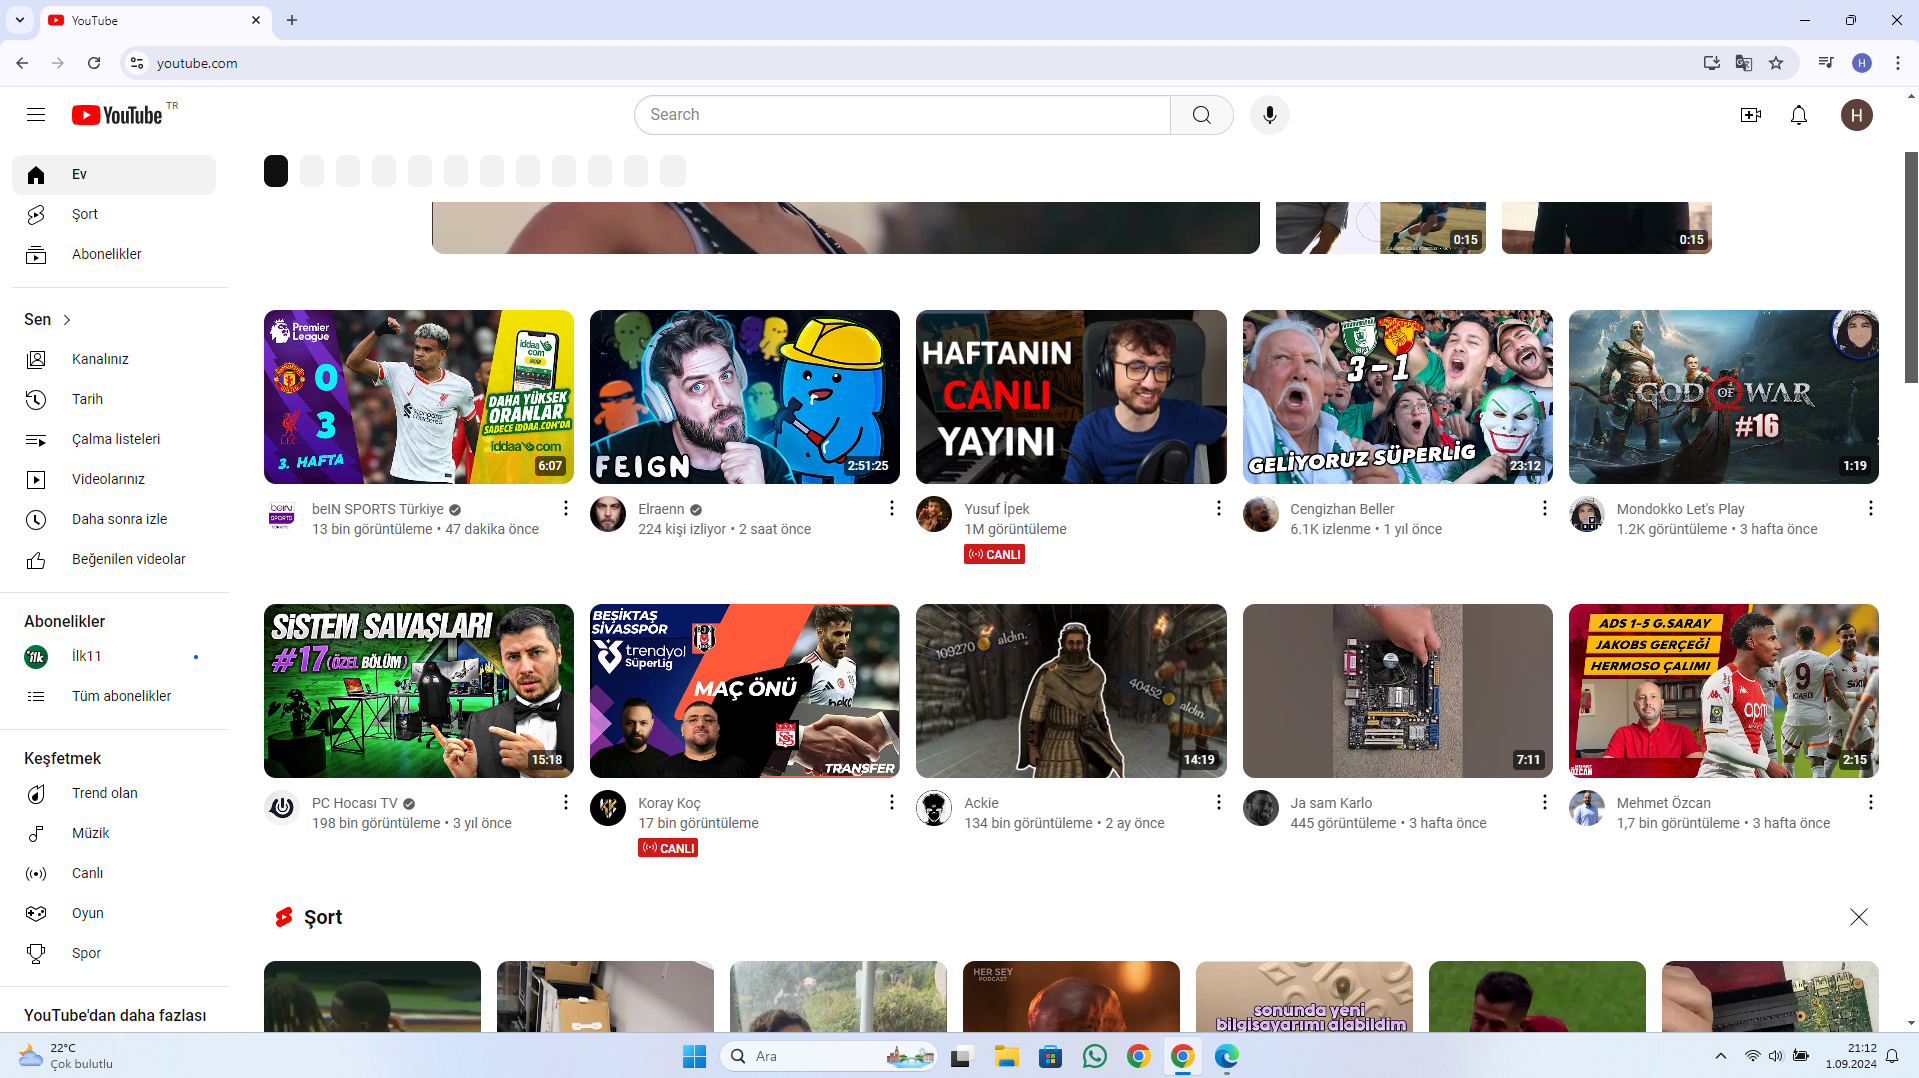Open Google Translate for this page
The image size is (1919, 1078).
(1744, 63)
